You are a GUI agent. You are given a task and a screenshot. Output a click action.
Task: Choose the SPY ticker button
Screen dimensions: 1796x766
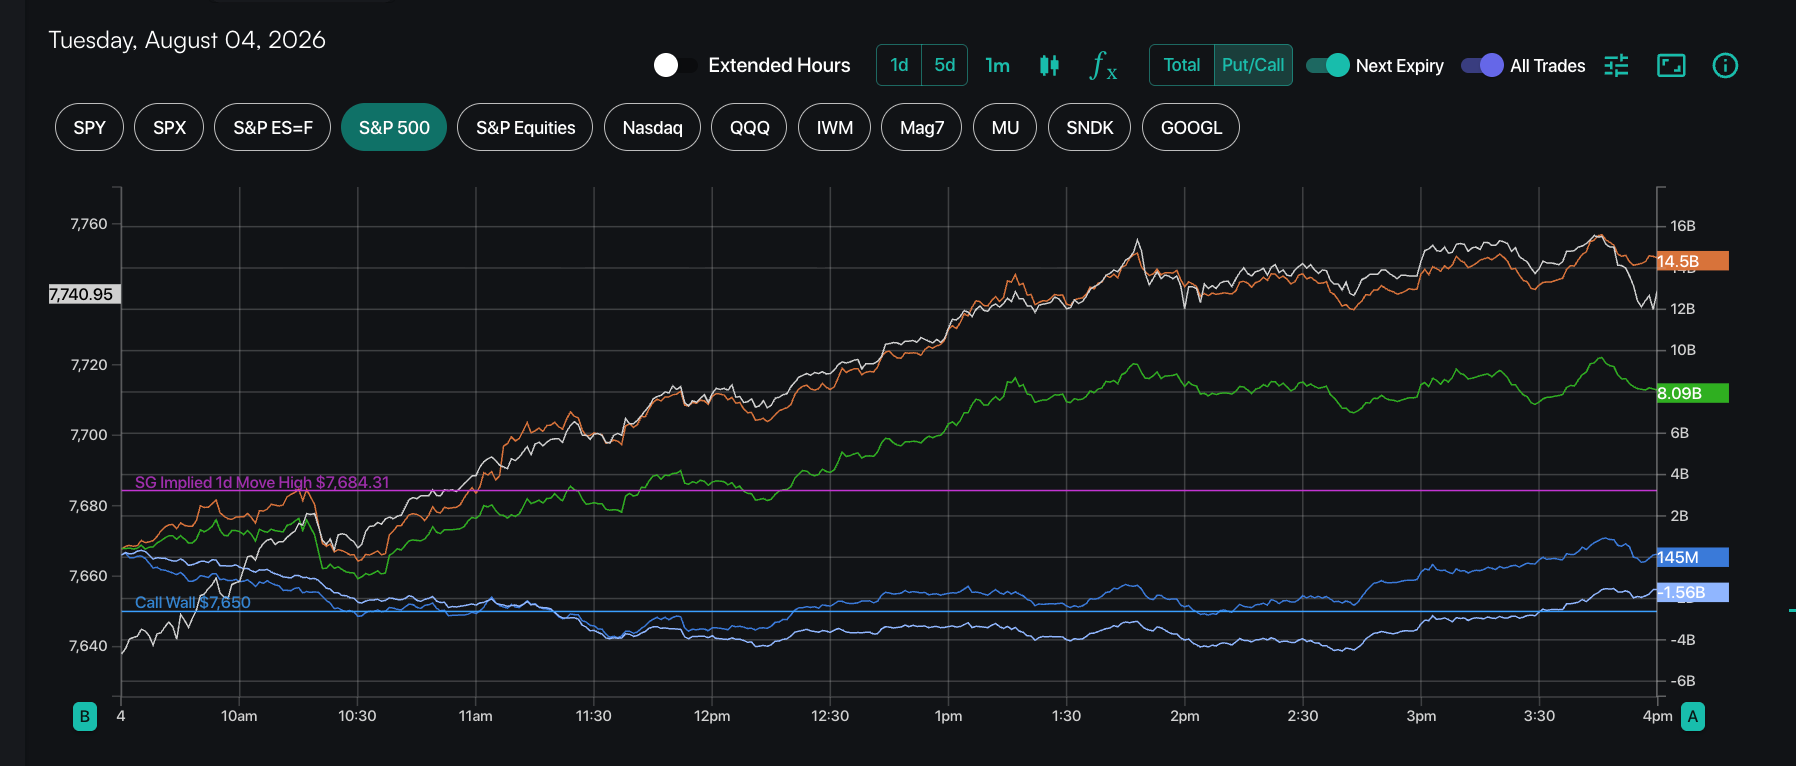89,127
